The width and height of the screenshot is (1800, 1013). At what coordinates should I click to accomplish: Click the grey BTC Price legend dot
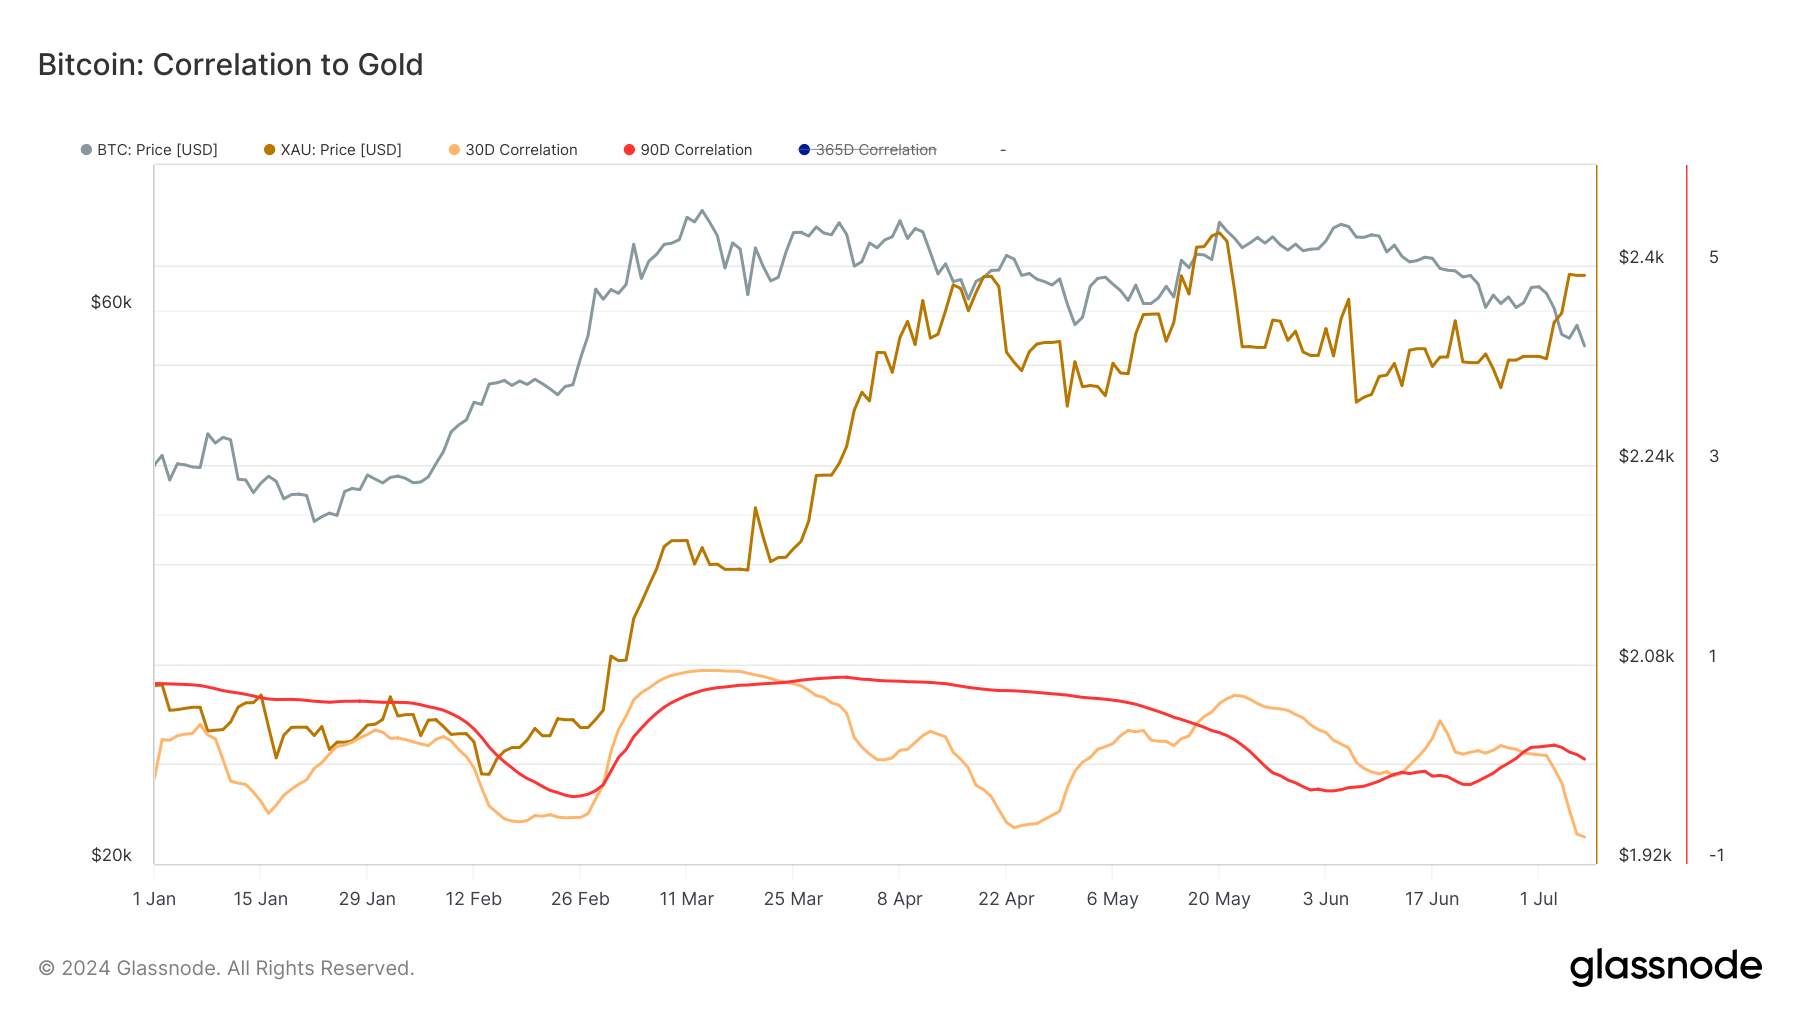click(x=86, y=150)
